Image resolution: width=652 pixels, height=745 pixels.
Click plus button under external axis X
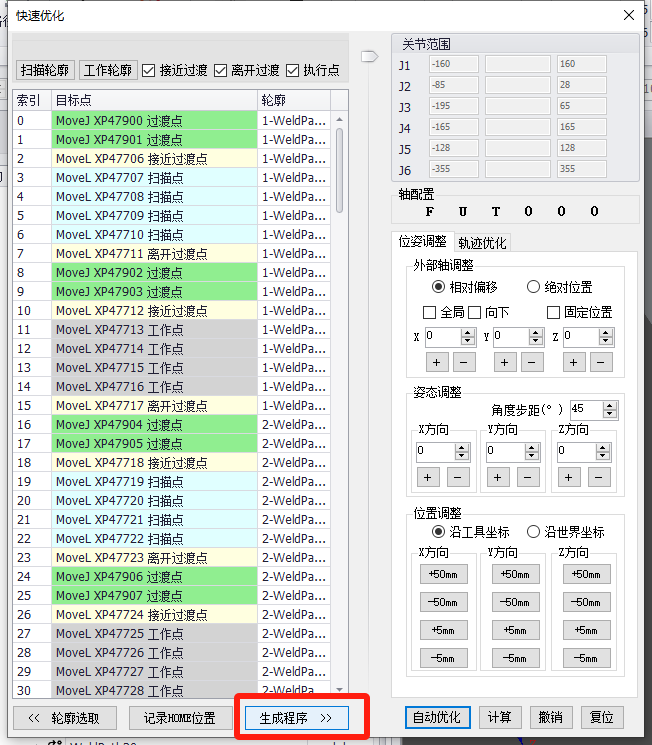tap(437, 362)
